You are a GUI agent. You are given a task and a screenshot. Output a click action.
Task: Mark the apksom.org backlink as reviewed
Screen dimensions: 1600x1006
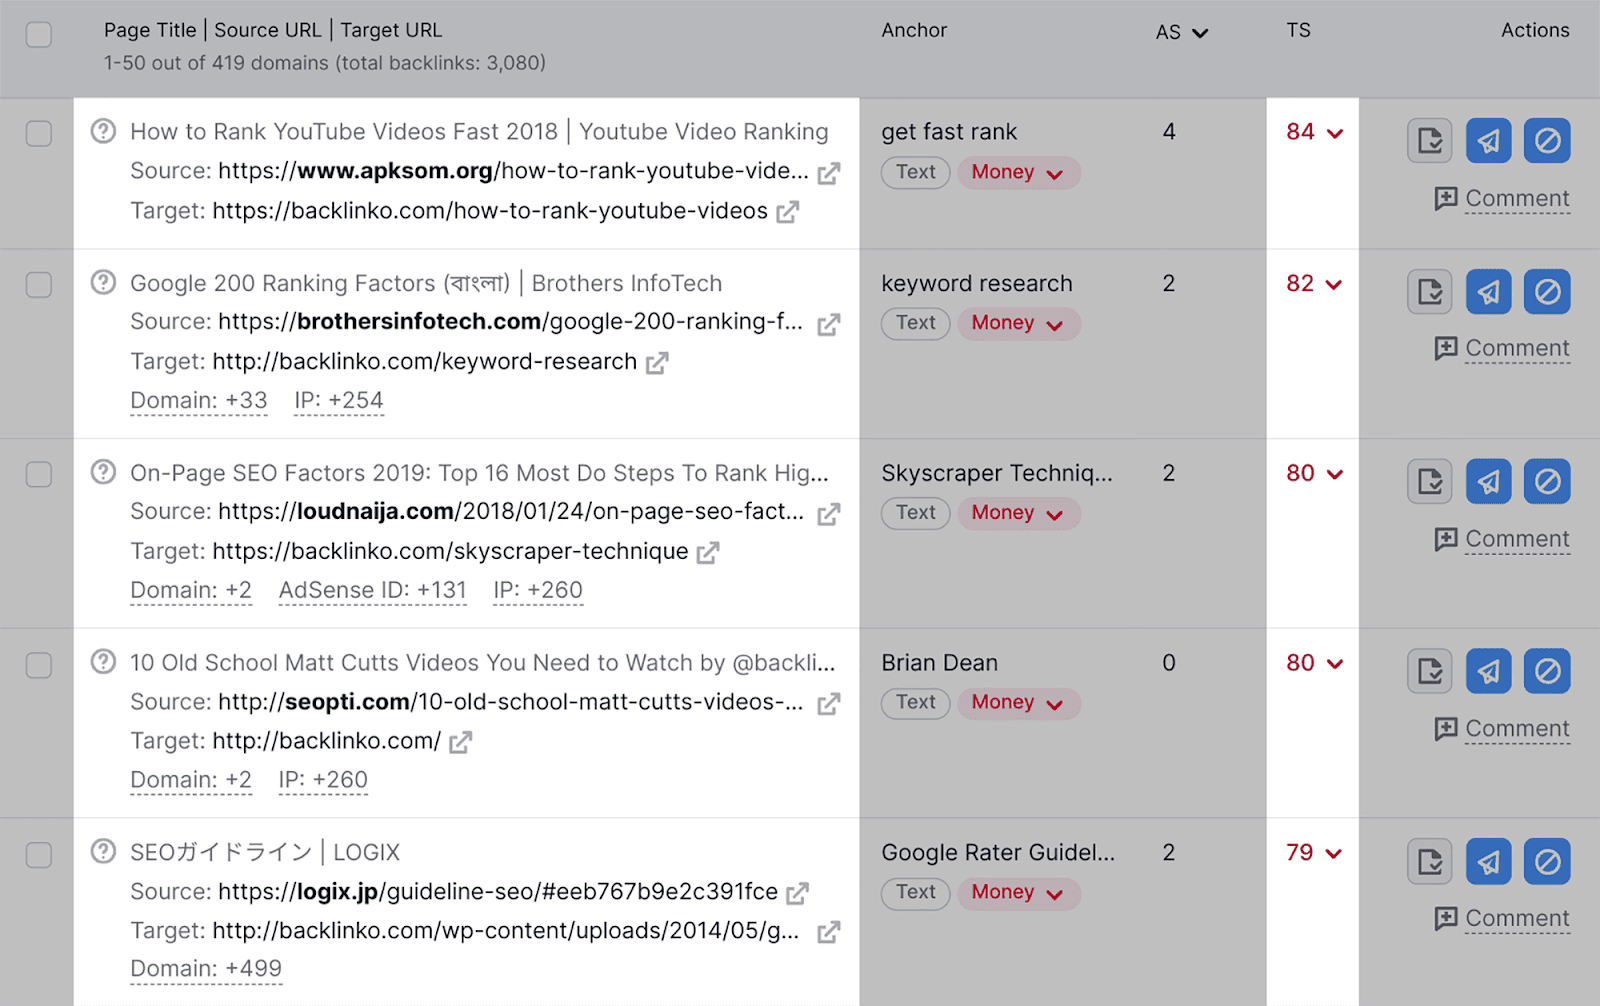[x=1428, y=140]
